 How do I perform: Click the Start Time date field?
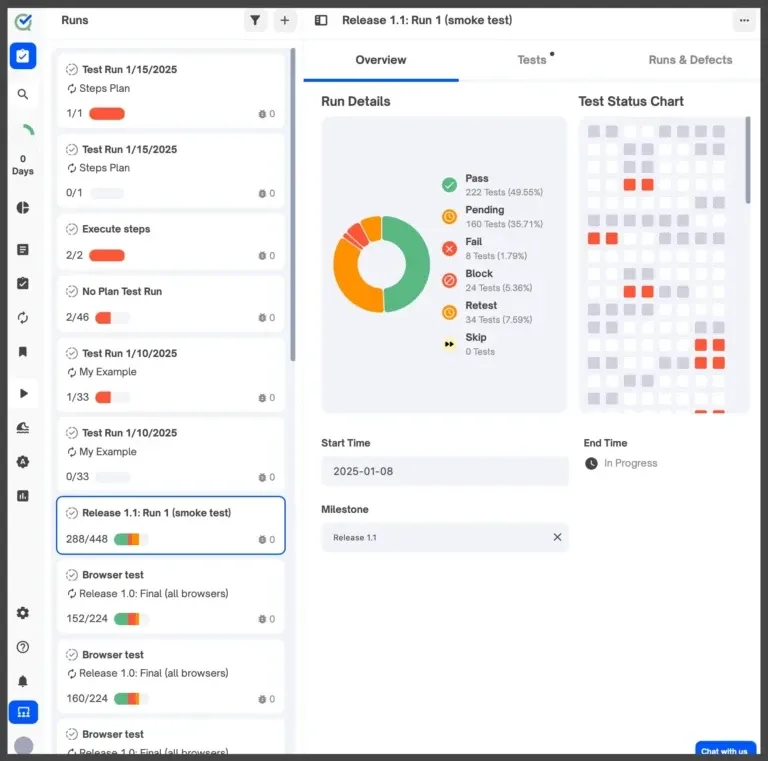point(445,471)
